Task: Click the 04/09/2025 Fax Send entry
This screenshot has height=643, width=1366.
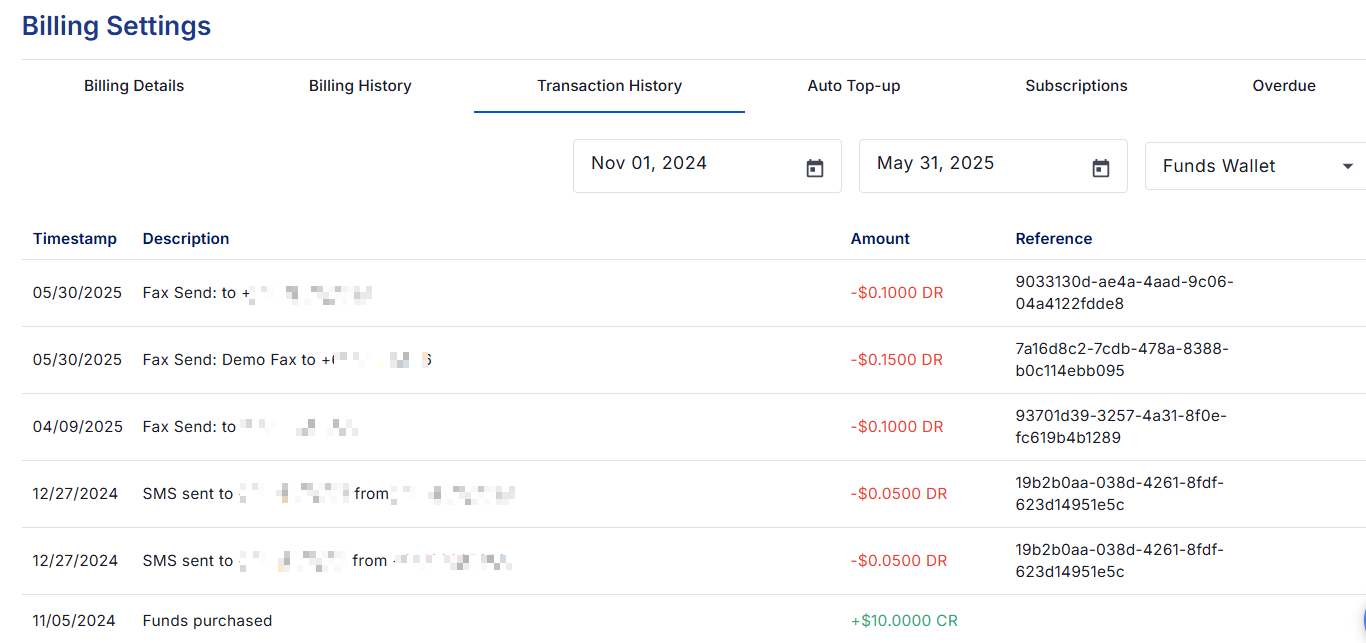Action: 189,427
